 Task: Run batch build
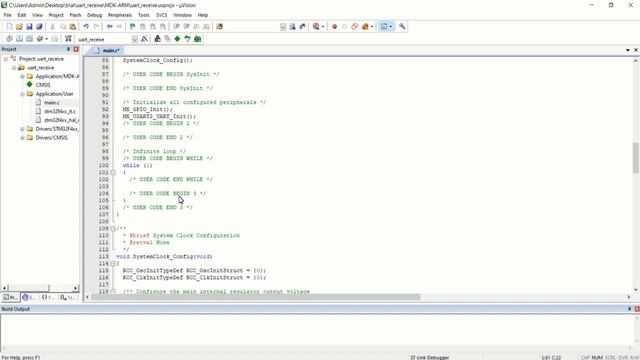(40, 39)
